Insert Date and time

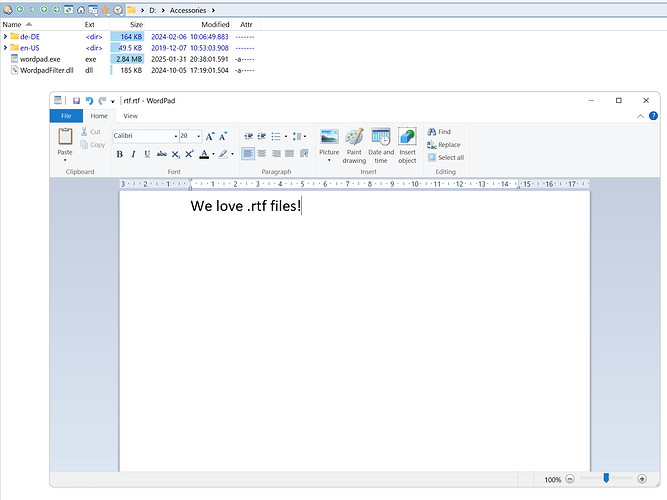point(381,146)
